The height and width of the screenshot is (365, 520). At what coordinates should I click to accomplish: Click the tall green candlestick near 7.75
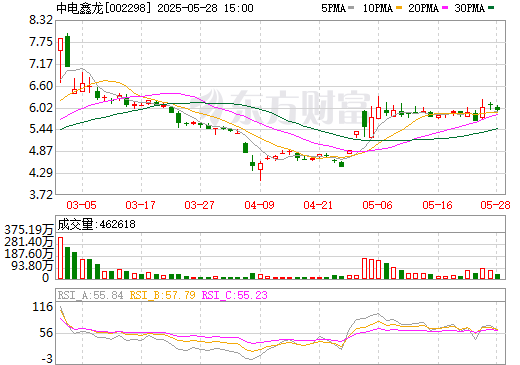(67, 50)
